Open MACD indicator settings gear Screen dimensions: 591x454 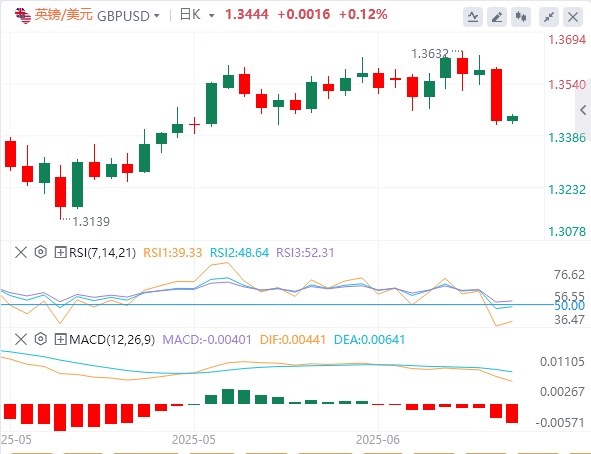(41, 339)
